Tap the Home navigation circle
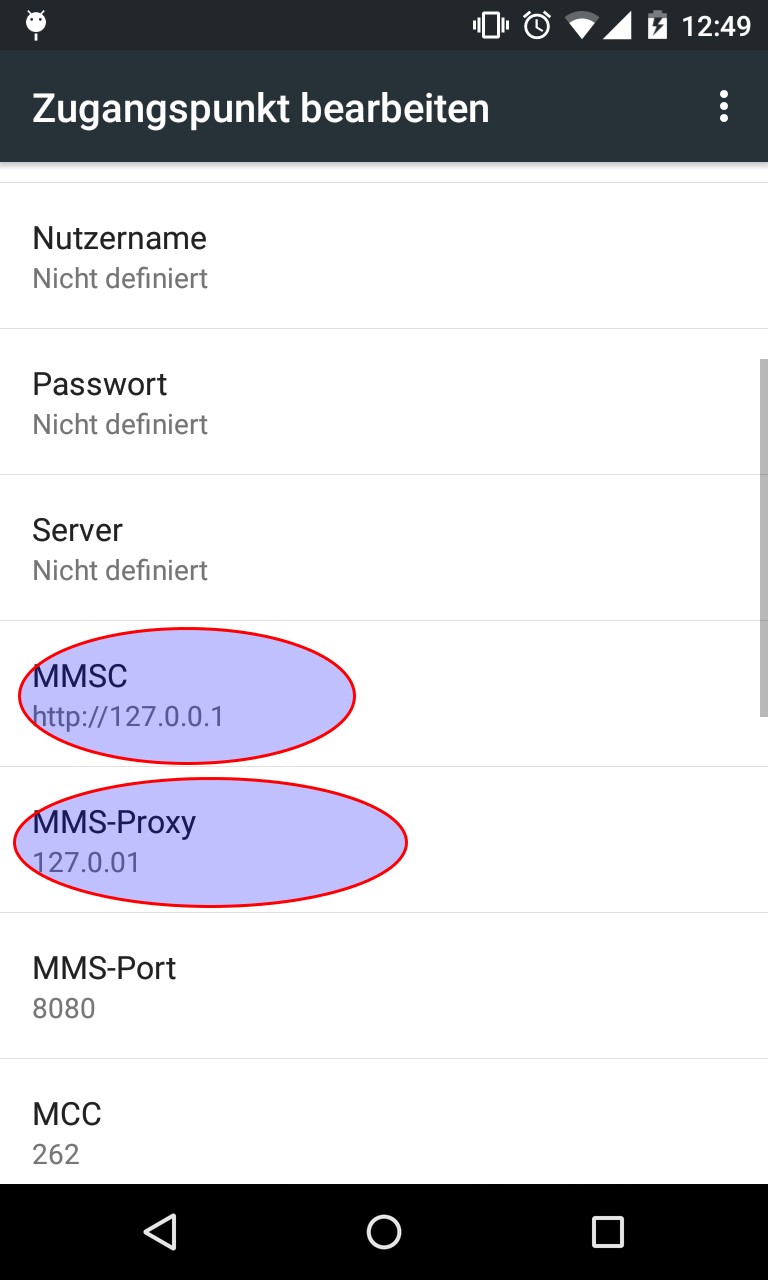This screenshot has height=1280, width=768. point(384,1232)
